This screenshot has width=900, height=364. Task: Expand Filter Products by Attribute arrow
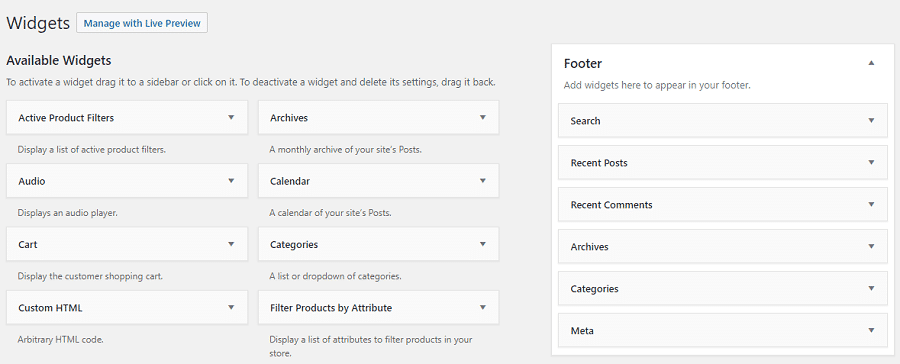(483, 307)
